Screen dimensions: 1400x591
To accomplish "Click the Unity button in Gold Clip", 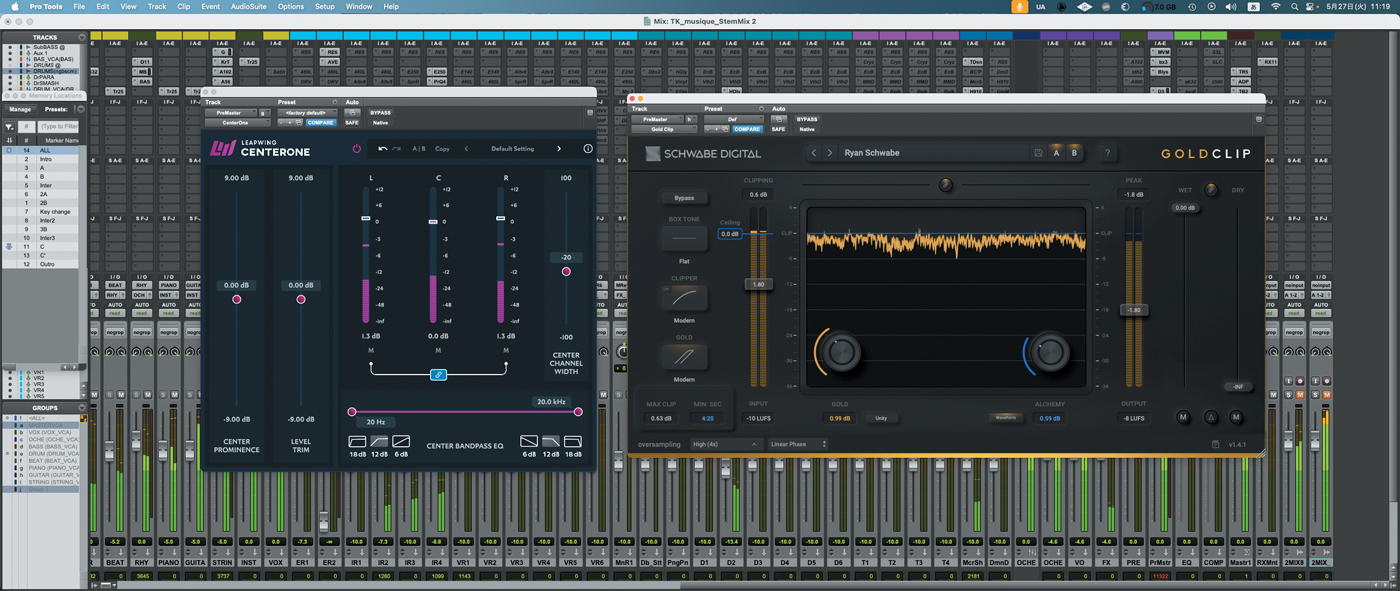I will coord(881,418).
